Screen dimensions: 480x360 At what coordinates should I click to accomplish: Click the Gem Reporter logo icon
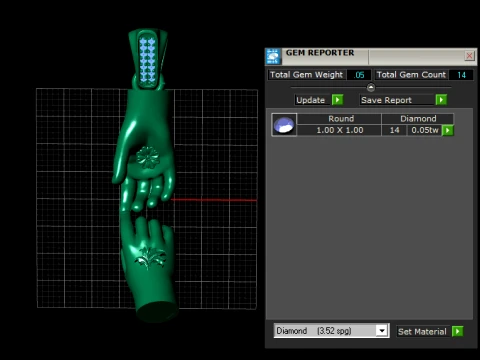[x=273, y=56]
